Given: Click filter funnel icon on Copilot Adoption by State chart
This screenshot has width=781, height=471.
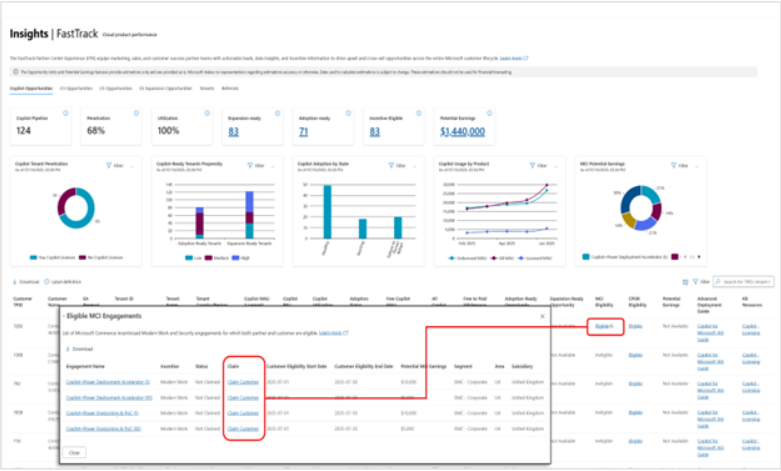Looking at the screenshot, I should [x=391, y=165].
